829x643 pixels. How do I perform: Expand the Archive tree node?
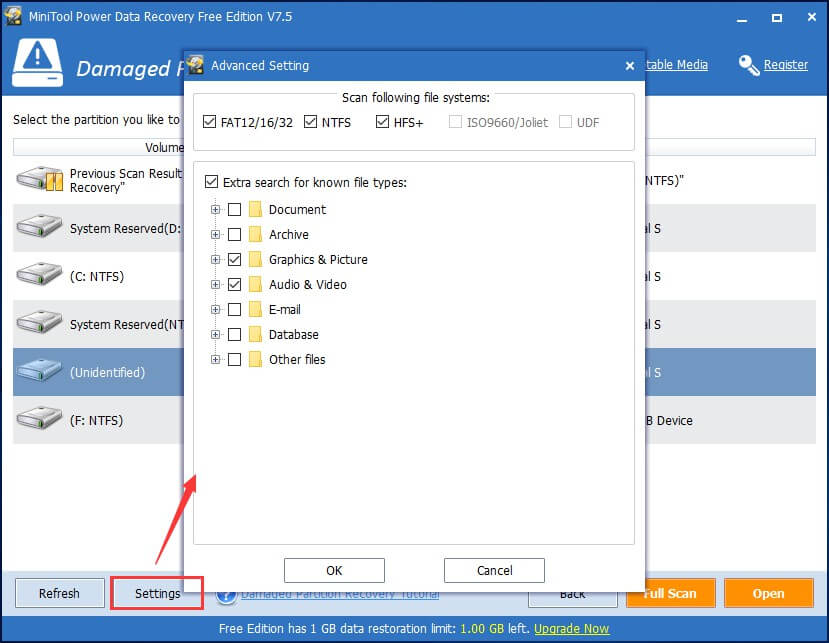pyautogui.click(x=215, y=234)
